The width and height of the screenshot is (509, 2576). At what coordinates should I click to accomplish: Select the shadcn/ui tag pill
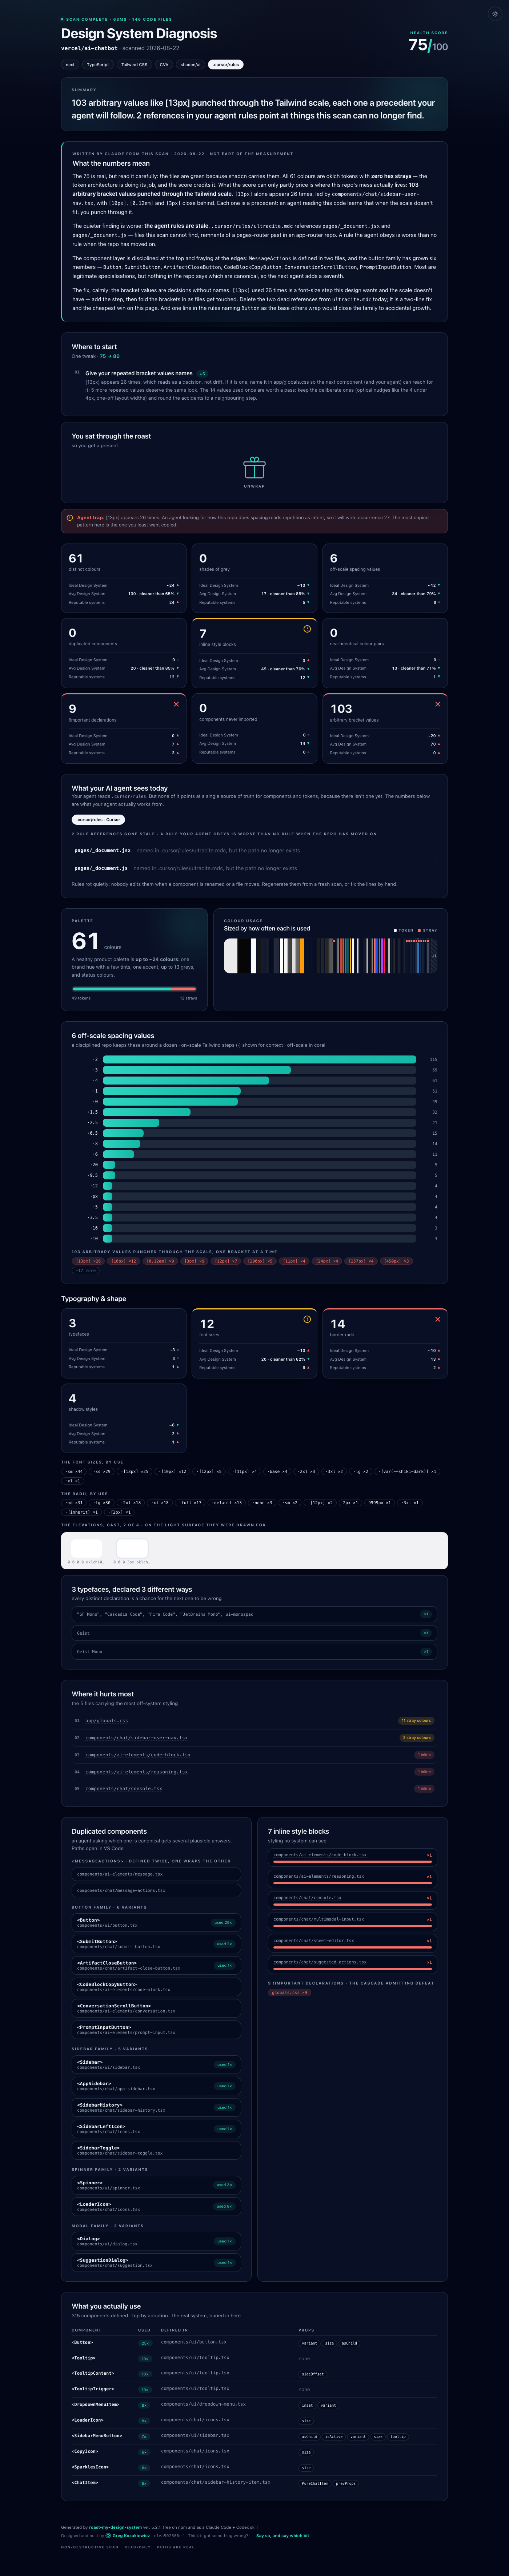coord(190,64)
